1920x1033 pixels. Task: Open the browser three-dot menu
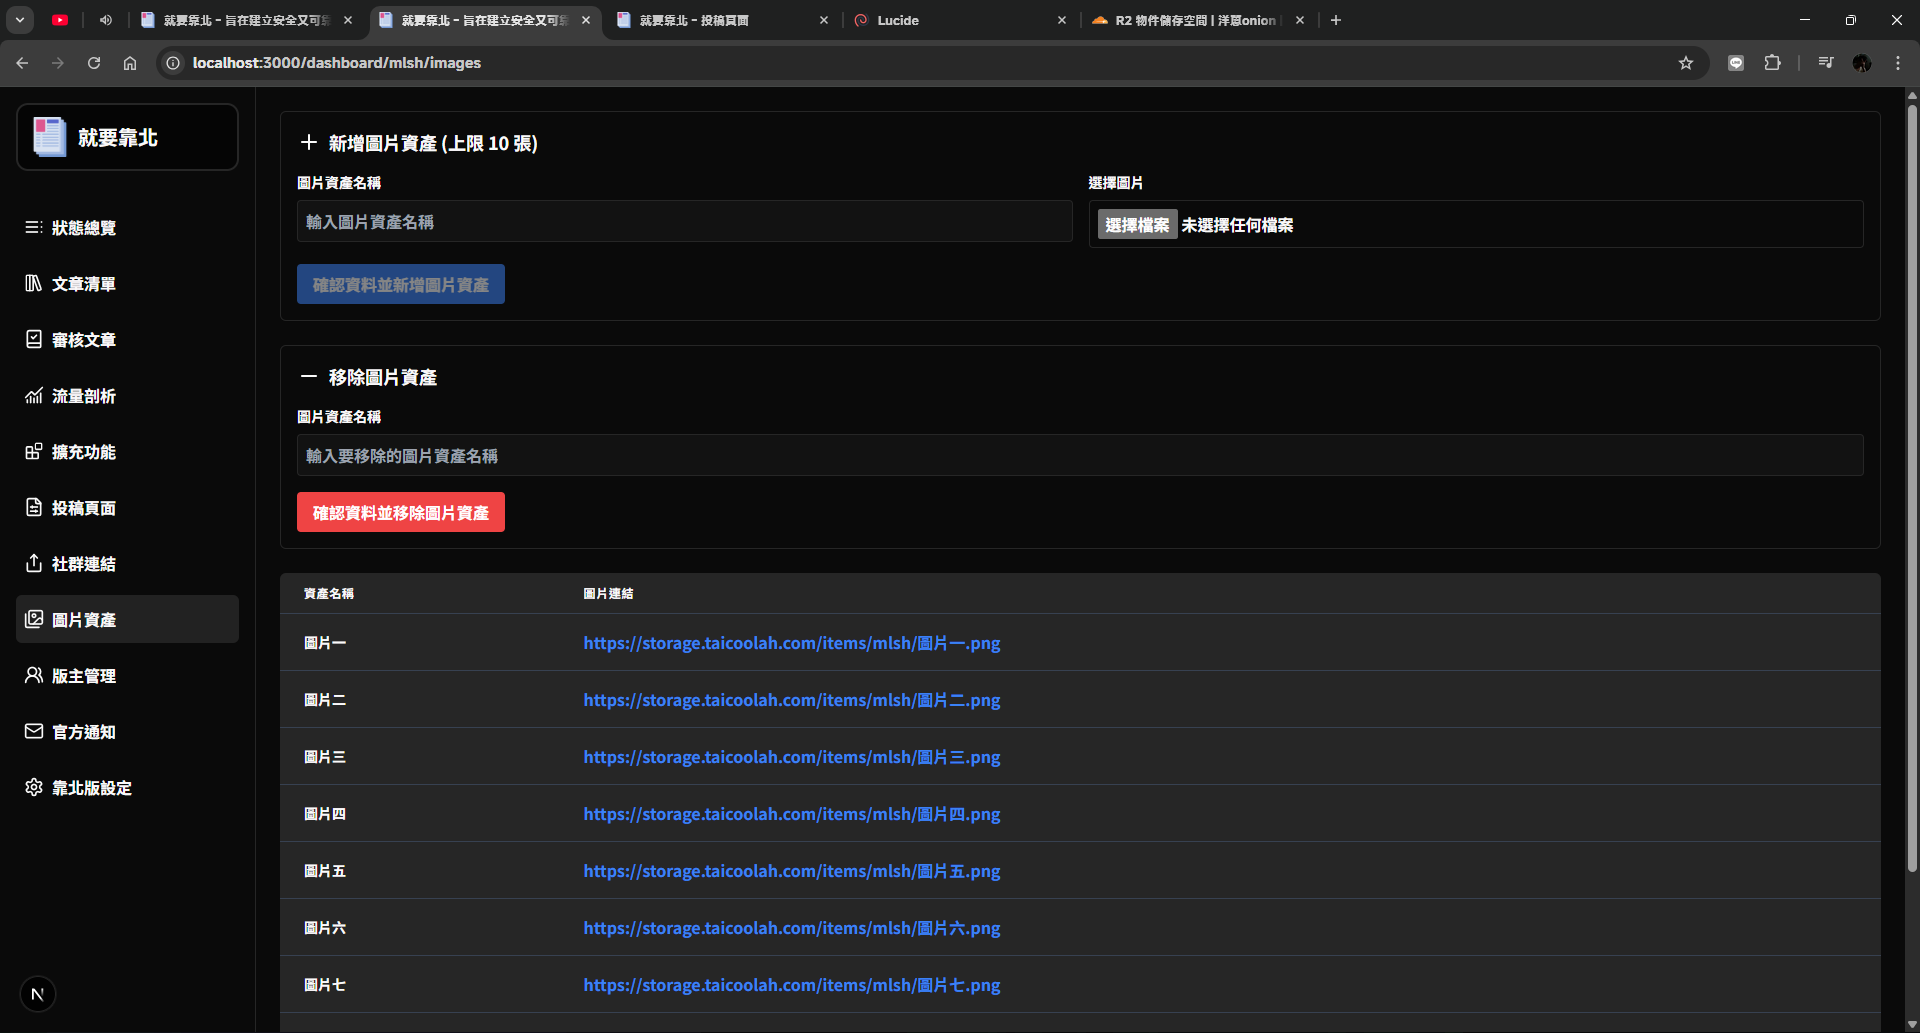pos(1898,63)
